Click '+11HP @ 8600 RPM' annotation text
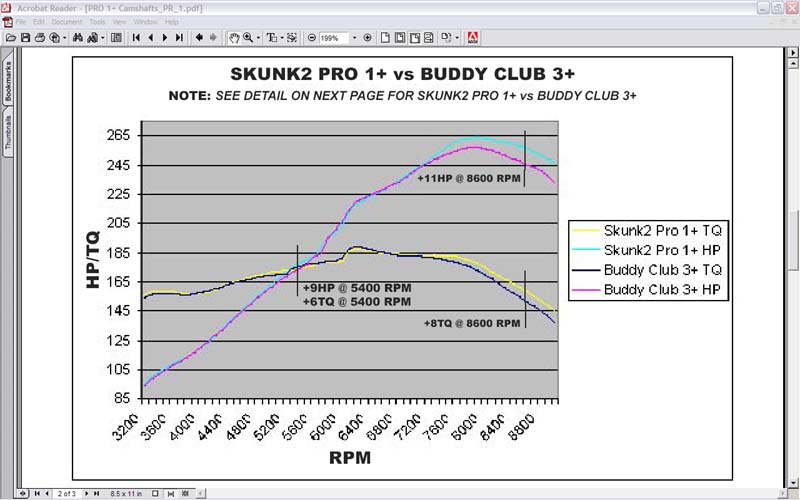The image size is (800, 500). [x=469, y=179]
